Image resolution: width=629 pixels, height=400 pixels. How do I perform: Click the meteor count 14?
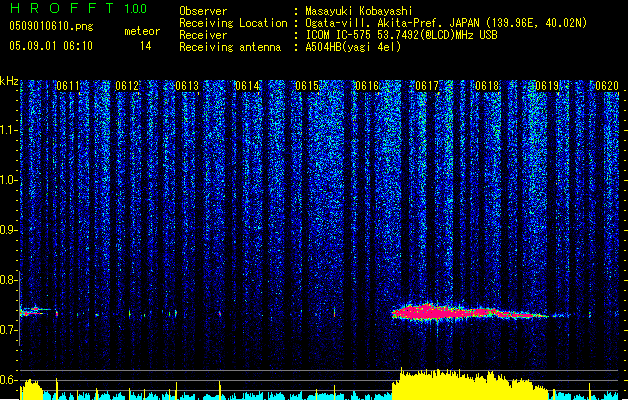coord(146,46)
